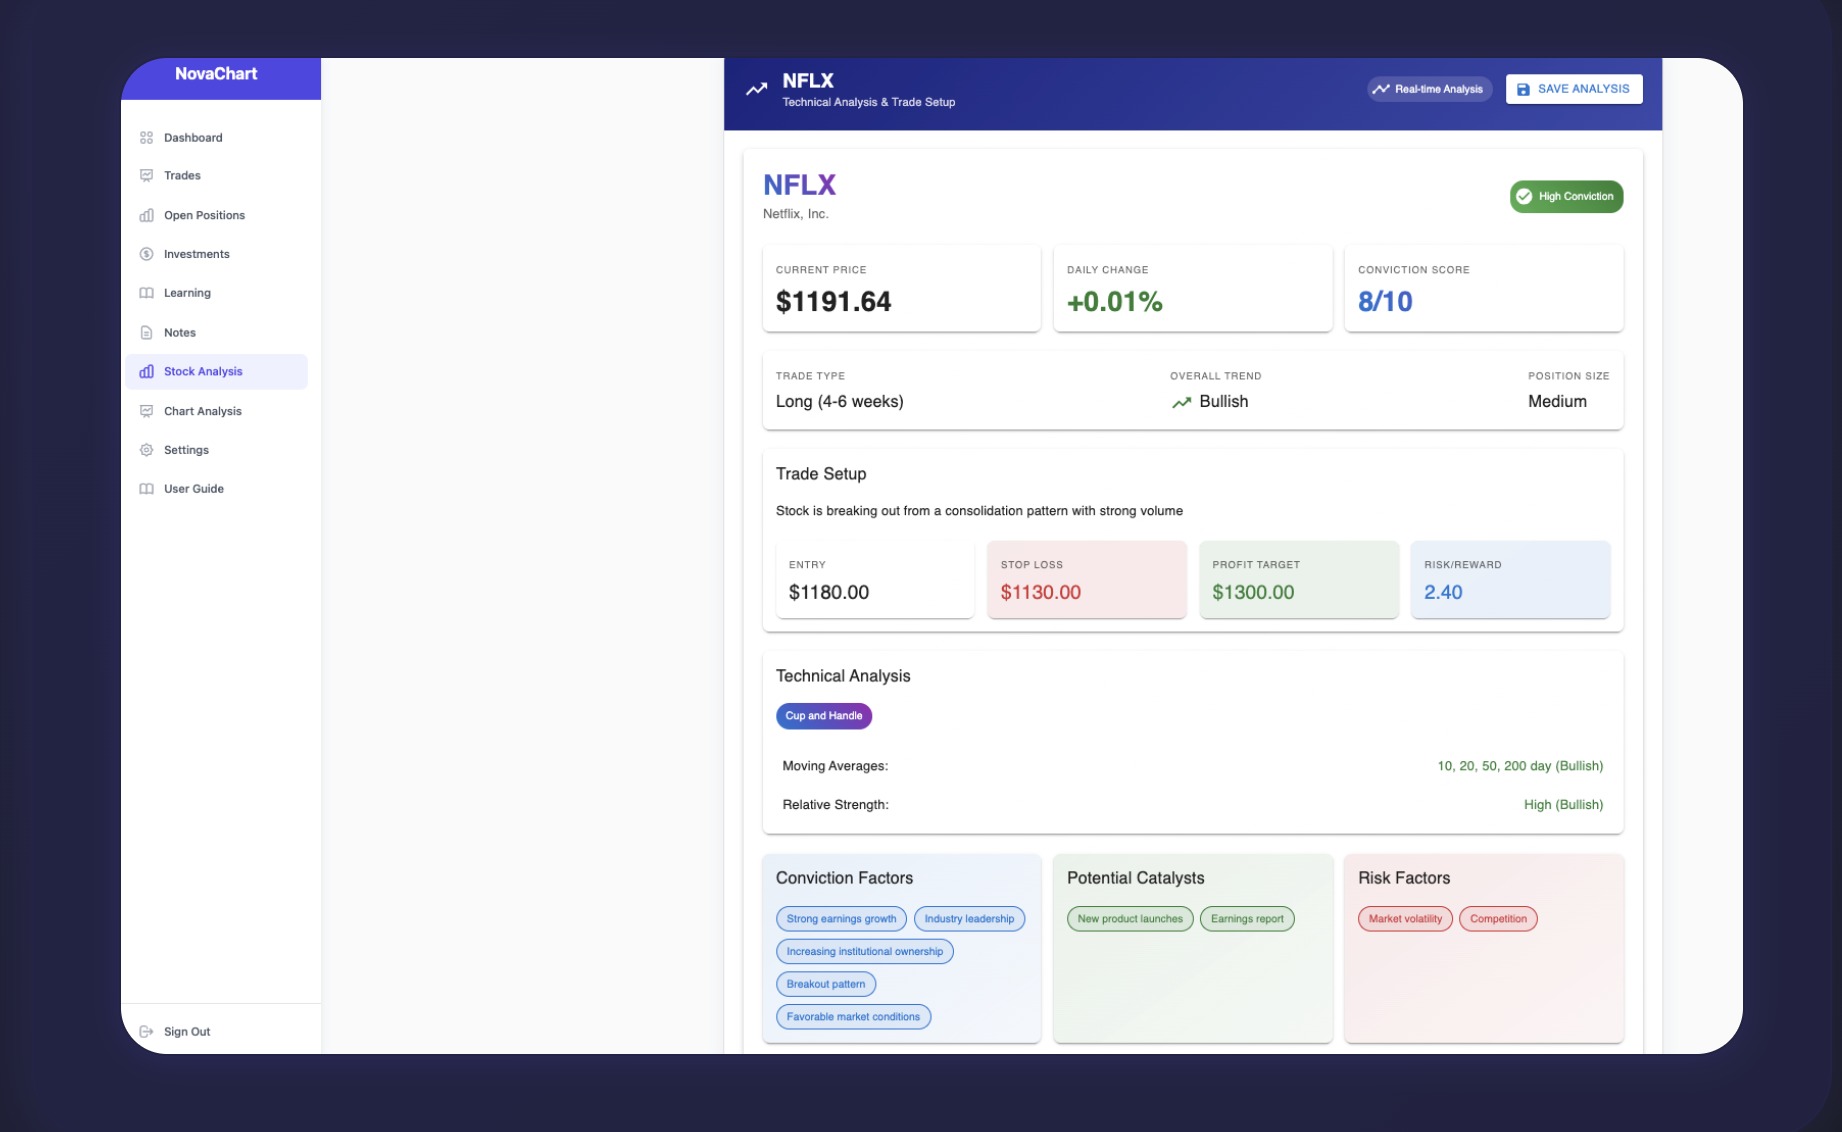
Task: Click the User Guide book icon
Action: pos(146,489)
